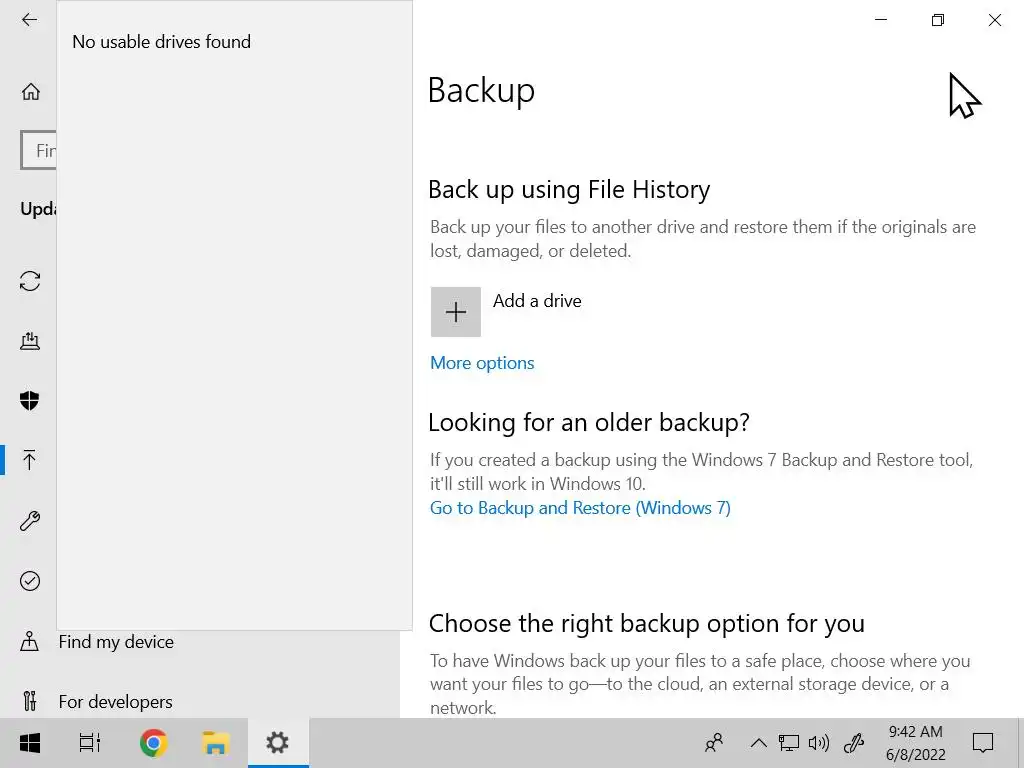Screen dimensions: 1024x768
Task: Open the Action Center notifications icon
Action: click(983, 743)
